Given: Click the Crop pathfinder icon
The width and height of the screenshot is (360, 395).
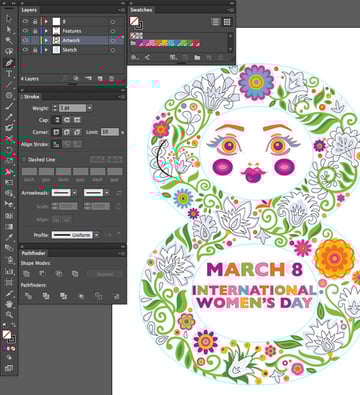Looking at the screenshot, I should [81, 296].
